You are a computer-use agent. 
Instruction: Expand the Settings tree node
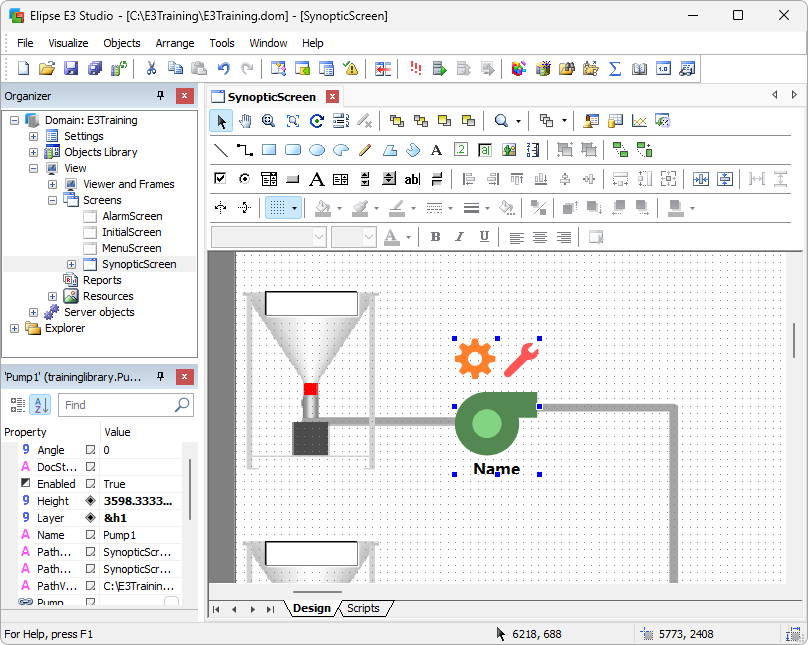click(x=33, y=136)
